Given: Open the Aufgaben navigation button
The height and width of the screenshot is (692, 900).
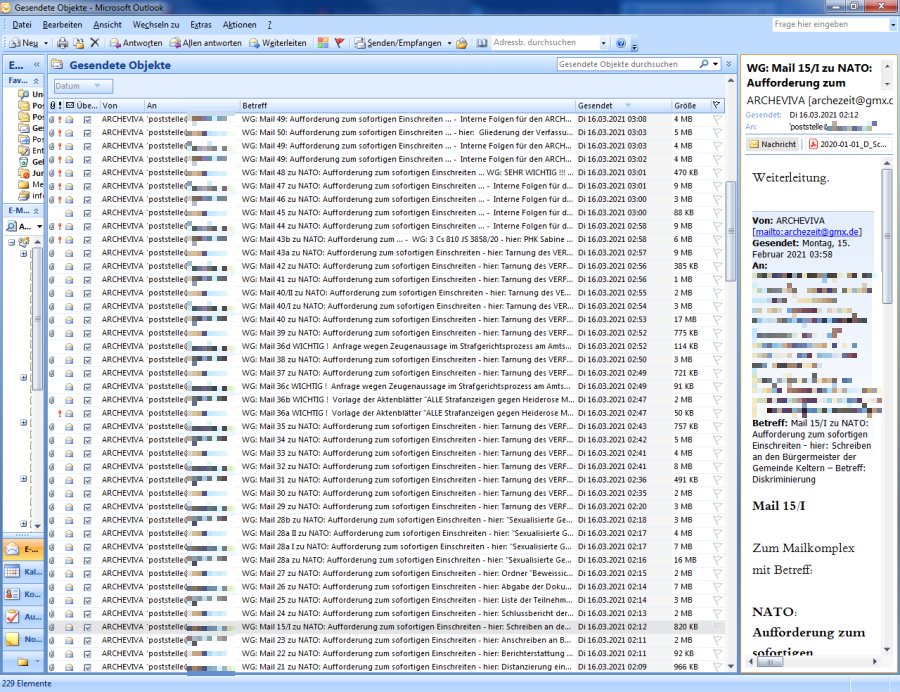Looking at the screenshot, I should pyautogui.click(x=22, y=617).
